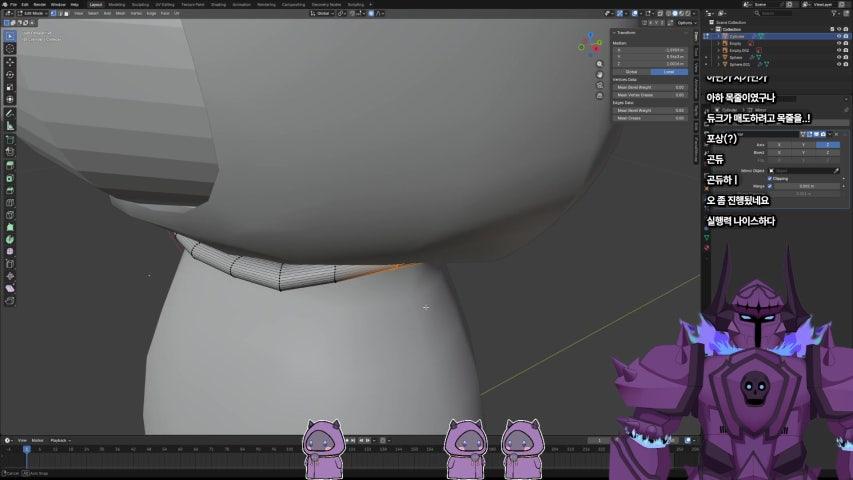Select the Move tool
This screenshot has width=853, height=480.
coord(10,62)
